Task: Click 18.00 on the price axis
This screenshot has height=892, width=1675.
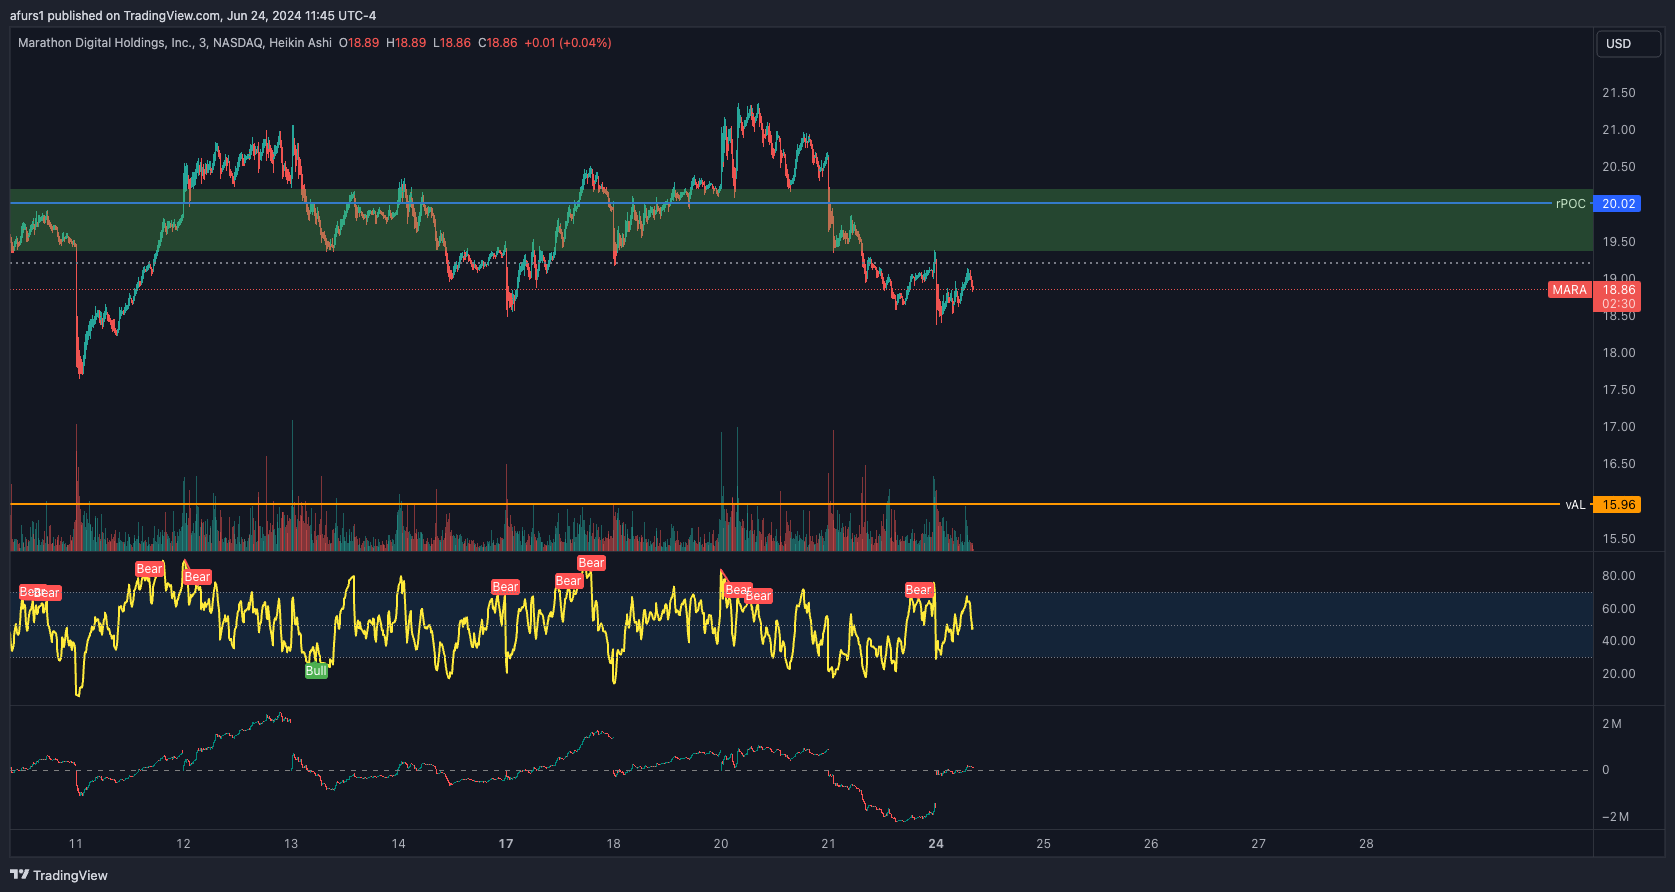Action: [x=1619, y=353]
